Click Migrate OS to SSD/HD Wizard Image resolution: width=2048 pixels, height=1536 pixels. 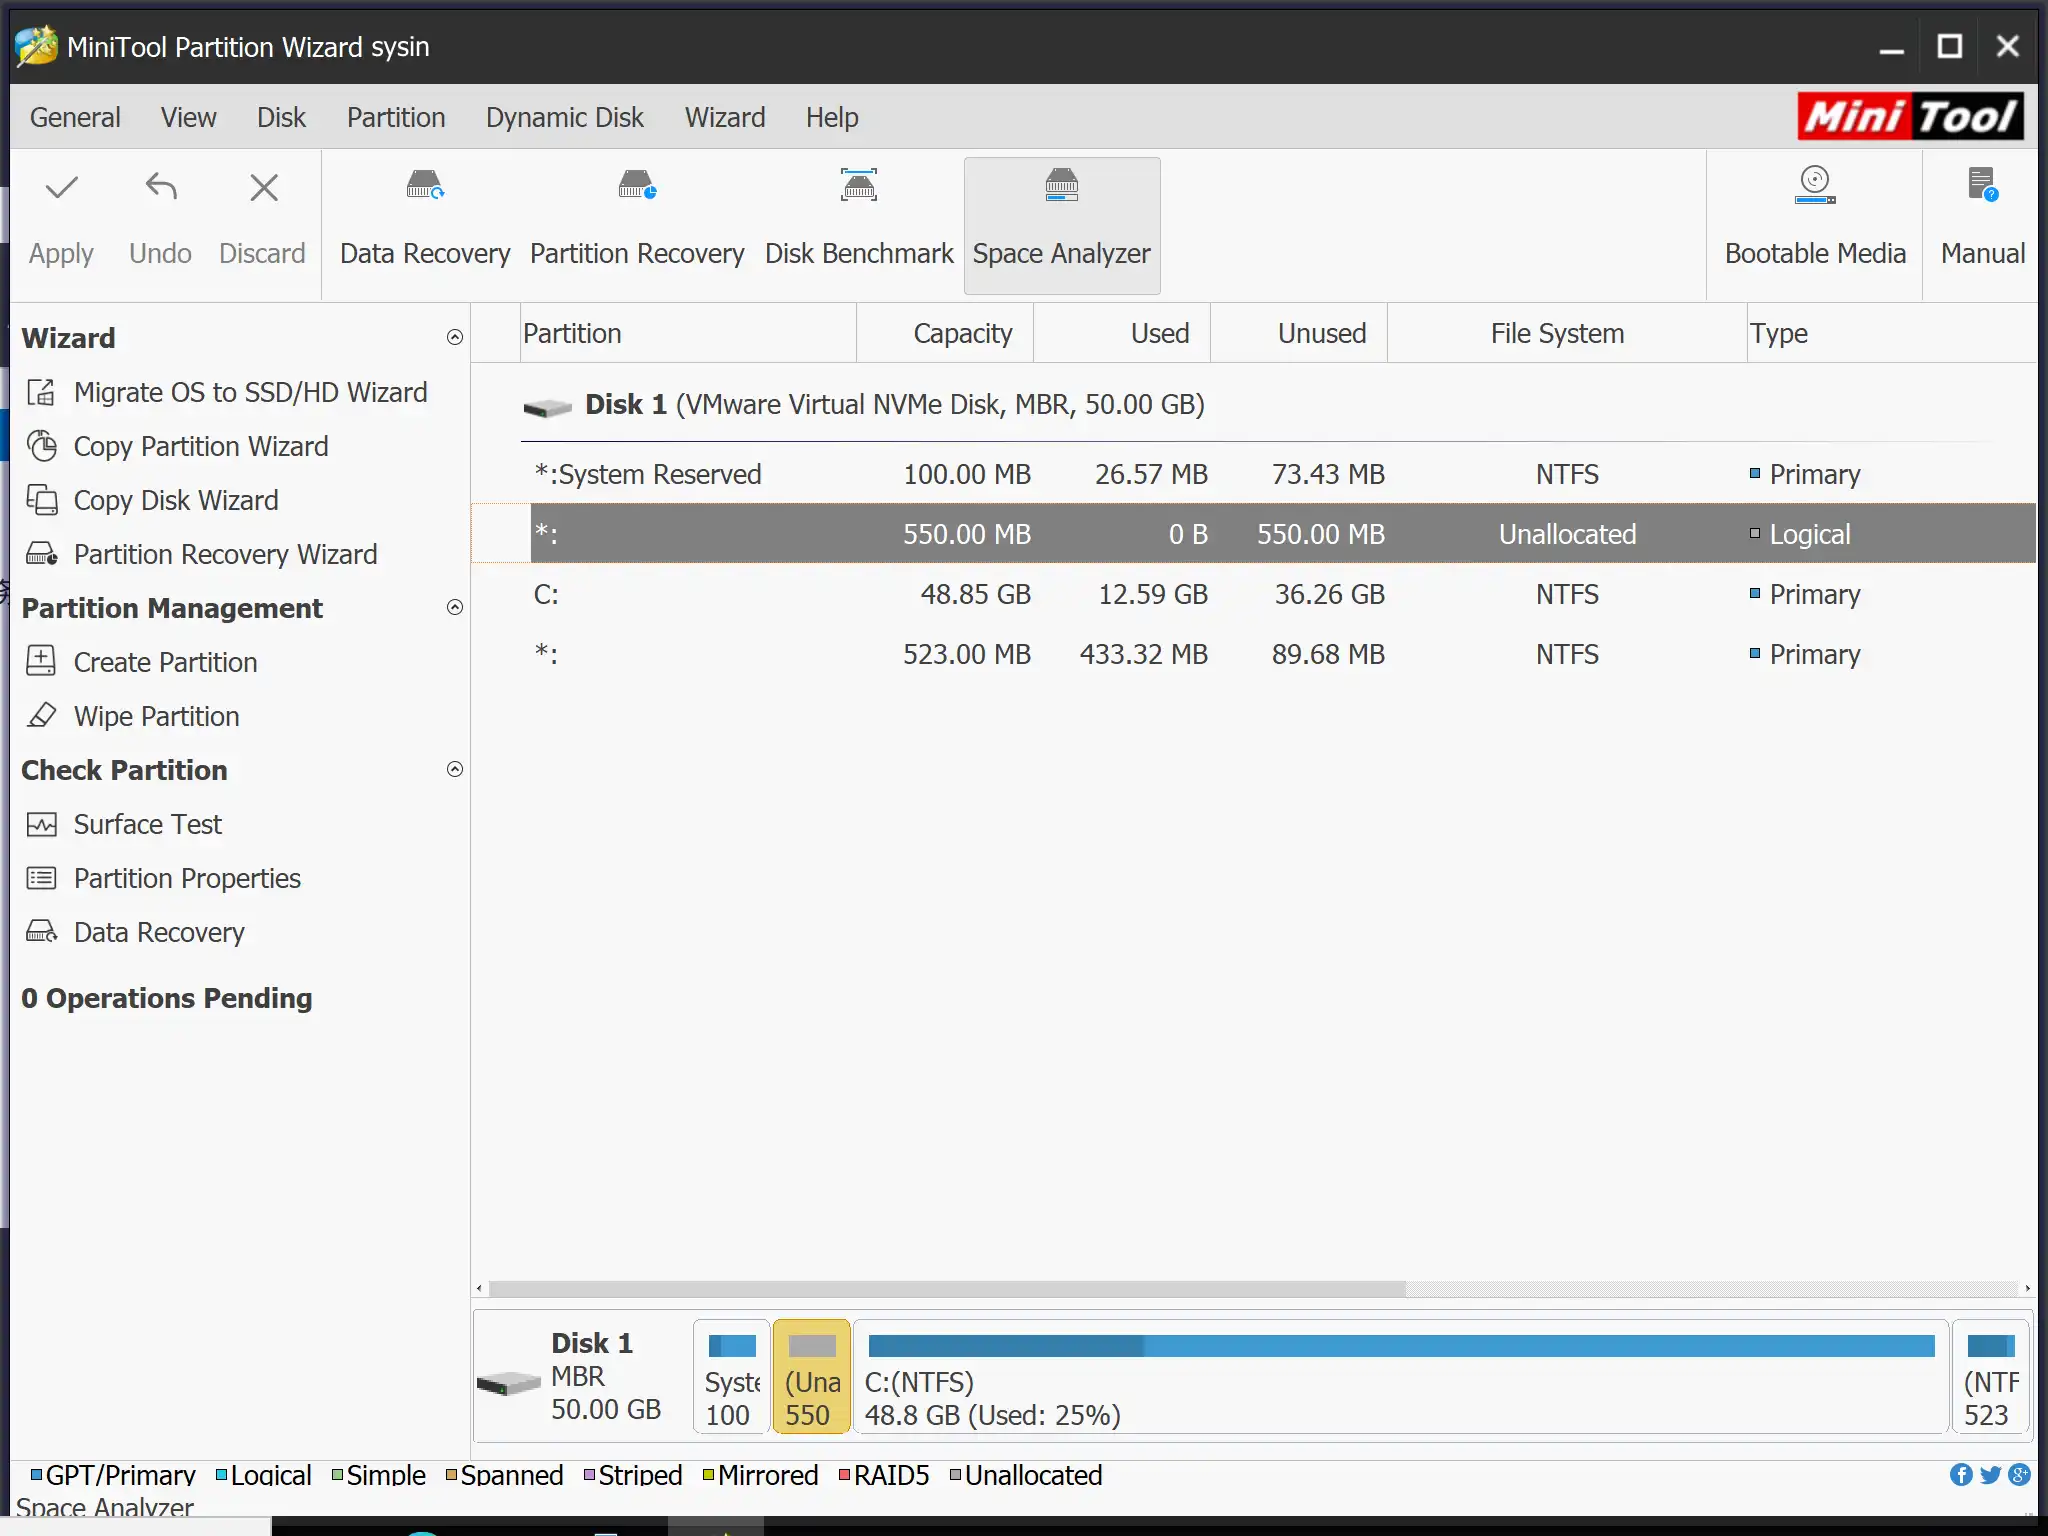250,392
